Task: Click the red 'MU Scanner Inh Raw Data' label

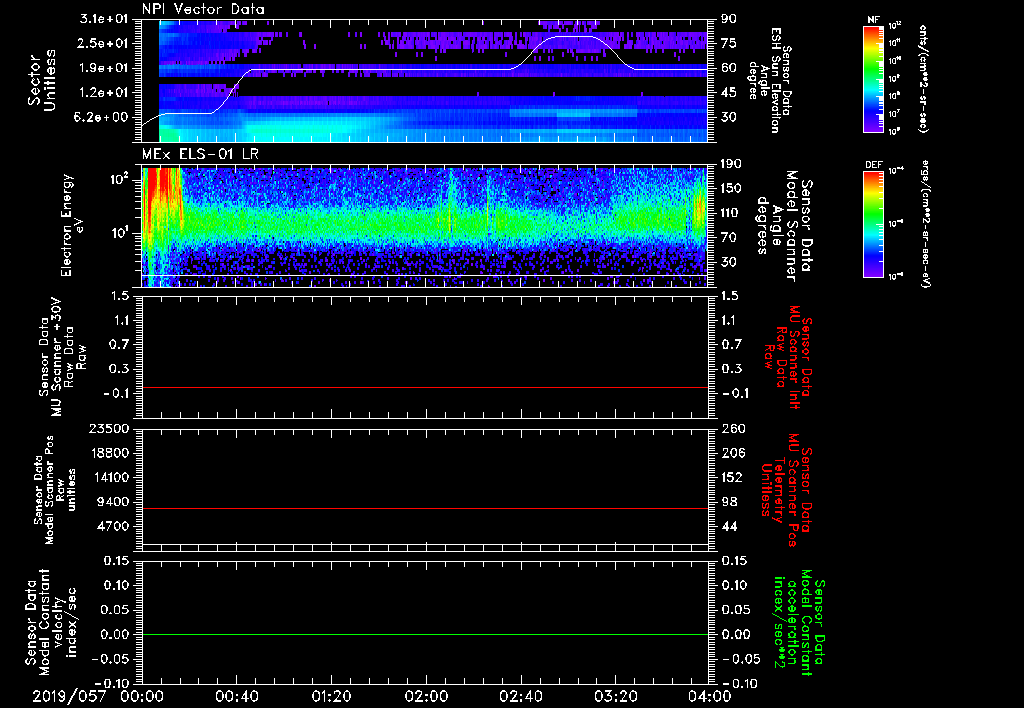Action: pyautogui.click(x=788, y=357)
